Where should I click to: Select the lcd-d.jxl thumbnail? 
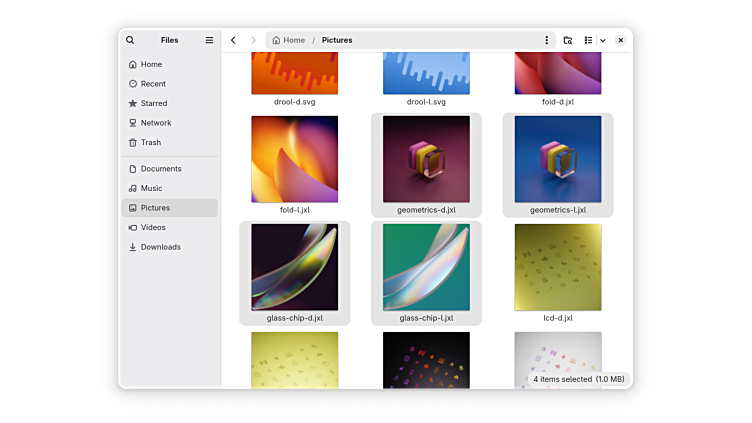[558, 267]
